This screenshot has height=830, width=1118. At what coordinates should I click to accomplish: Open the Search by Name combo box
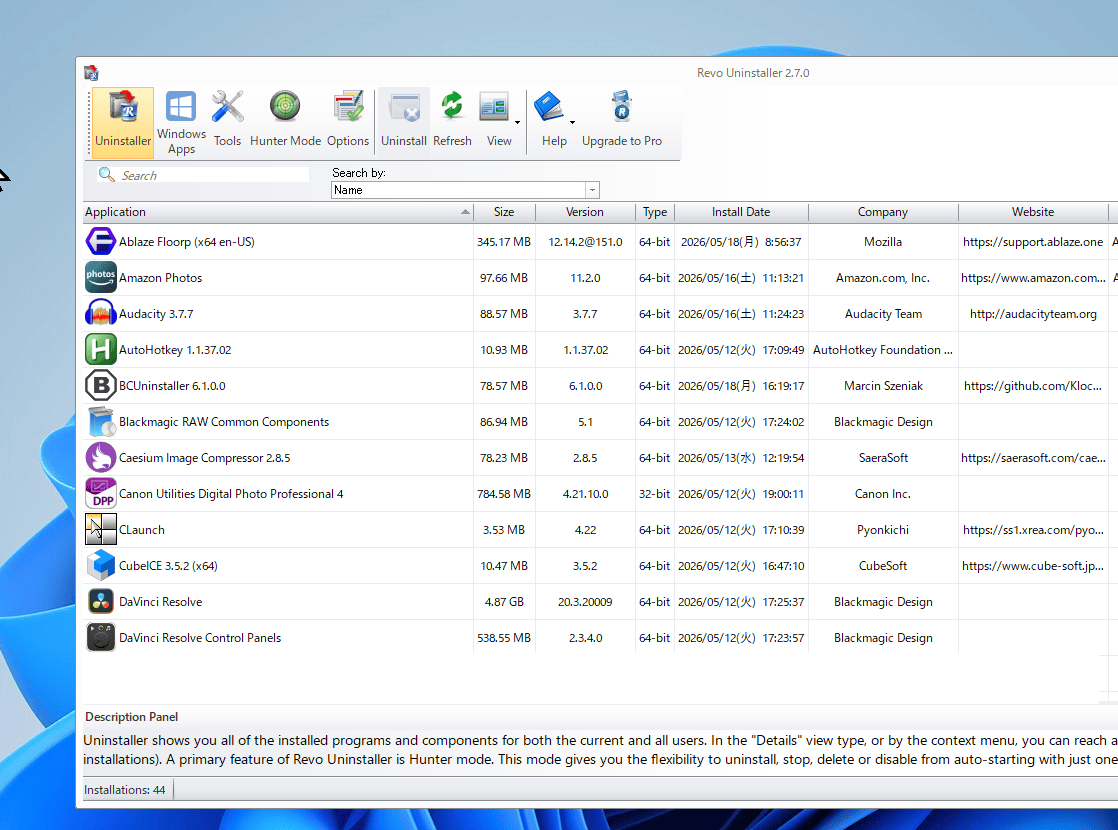pyautogui.click(x=465, y=190)
